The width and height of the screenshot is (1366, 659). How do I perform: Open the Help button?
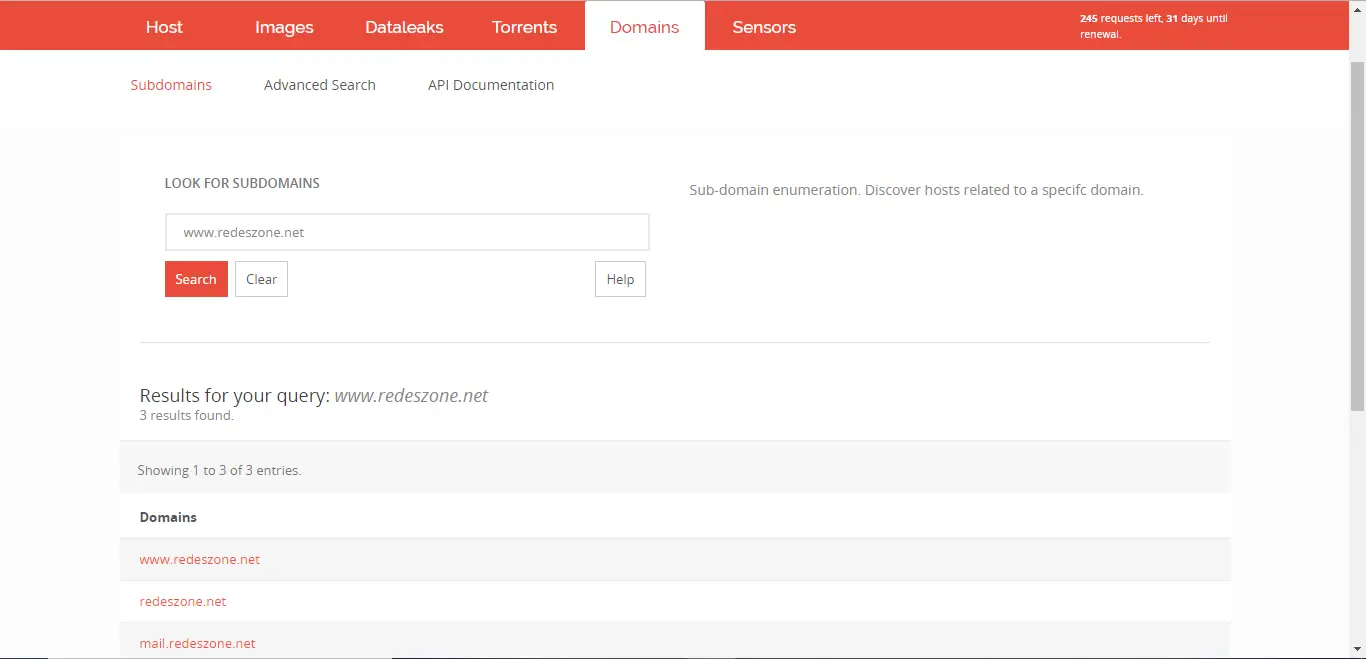[x=620, y=279]
